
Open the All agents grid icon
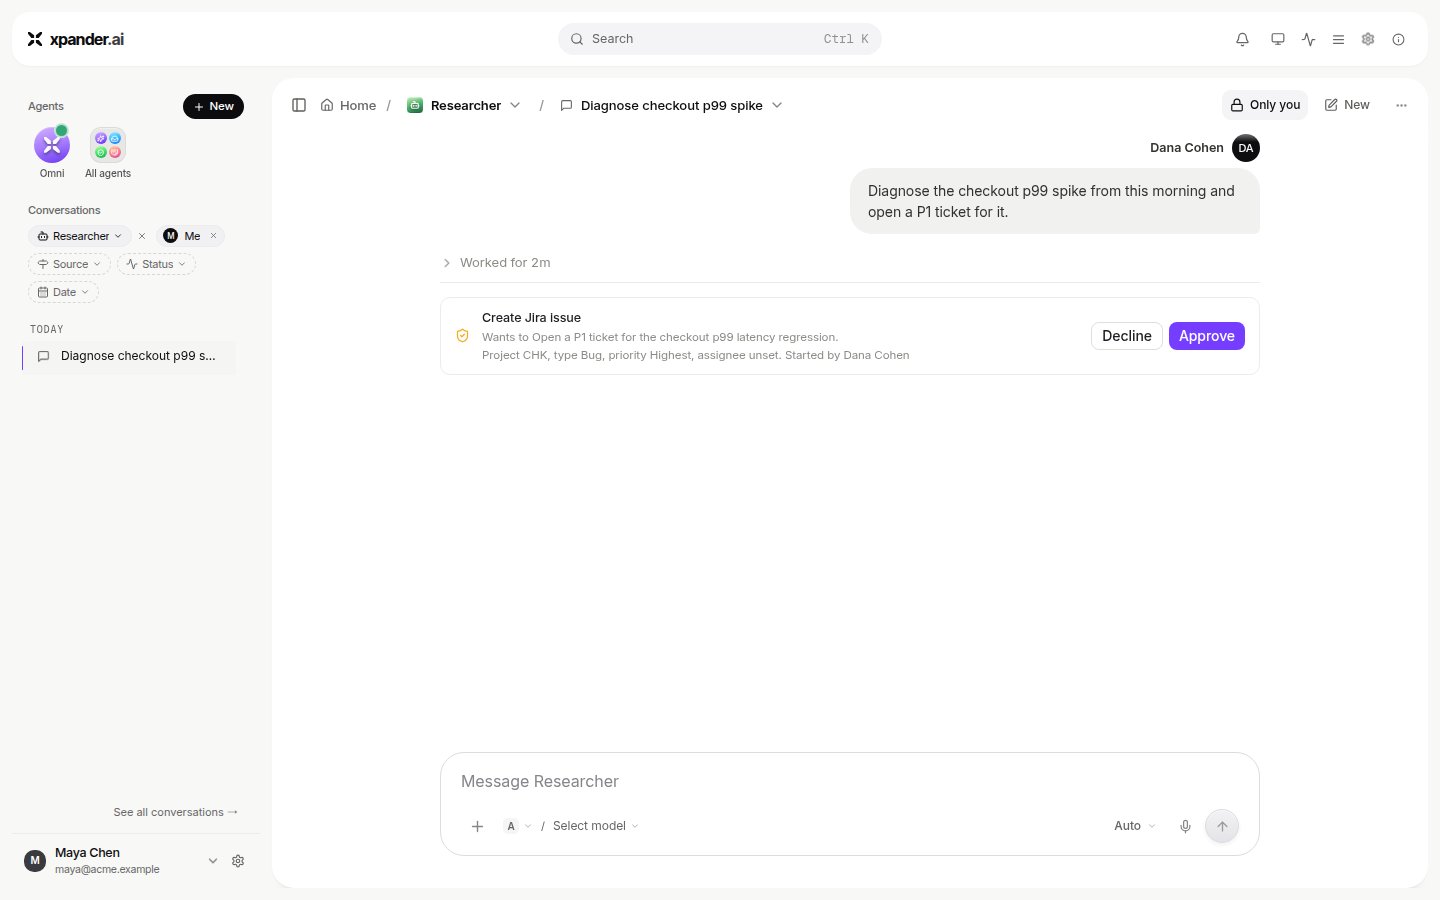[108, 146]
